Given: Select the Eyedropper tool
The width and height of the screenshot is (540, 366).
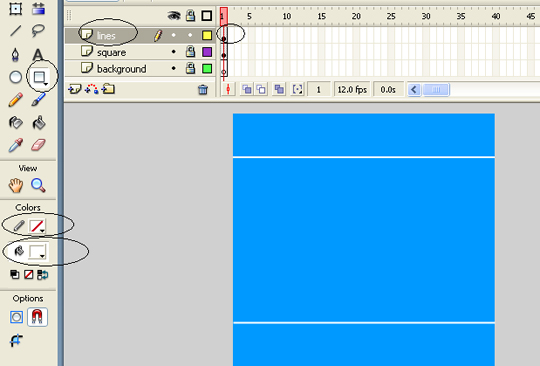Looking at the screenshot, I should pos(15,145).
